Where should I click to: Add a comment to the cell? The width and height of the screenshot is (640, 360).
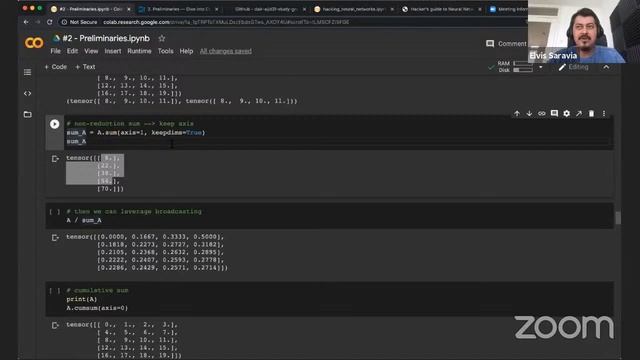pyautogui.click(x=554, y=113)
